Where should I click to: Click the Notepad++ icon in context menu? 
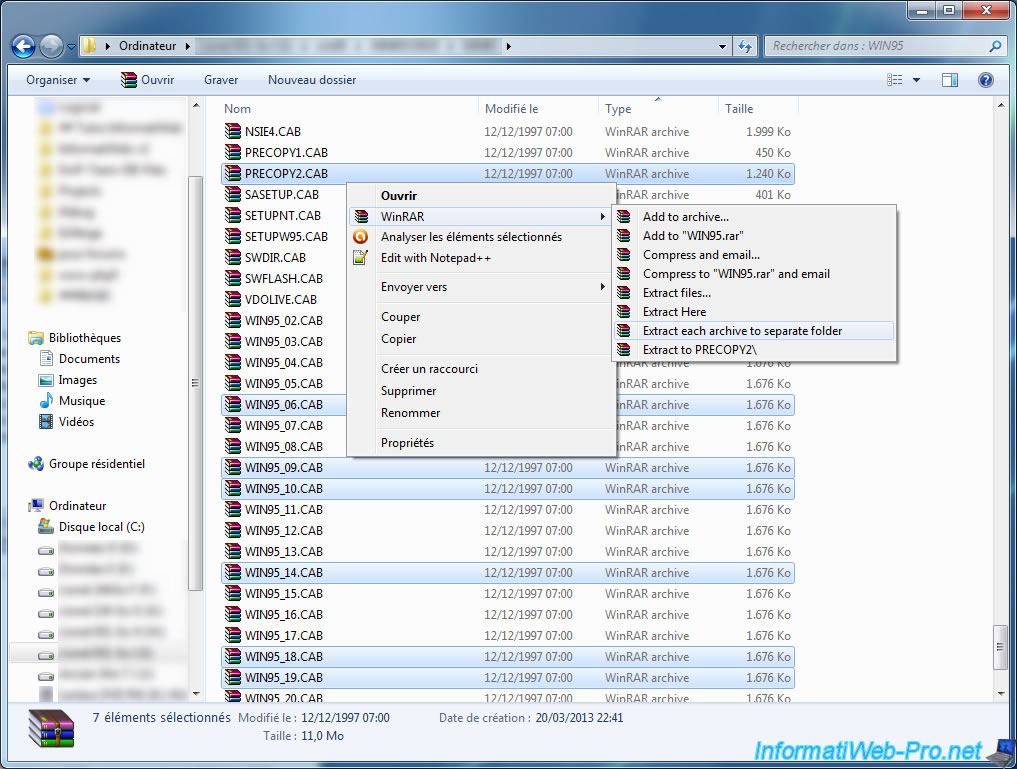361,258
